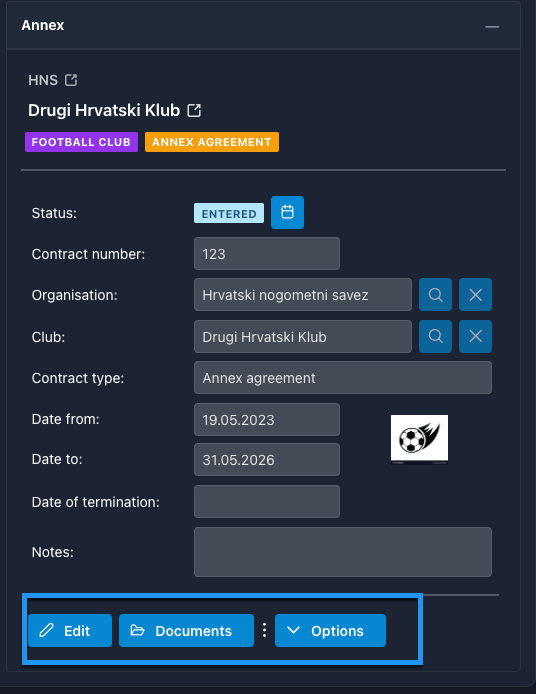Click the Edit button
Image resolution: width=536 pixels, height=694 pixels.
tap(70, 630)
